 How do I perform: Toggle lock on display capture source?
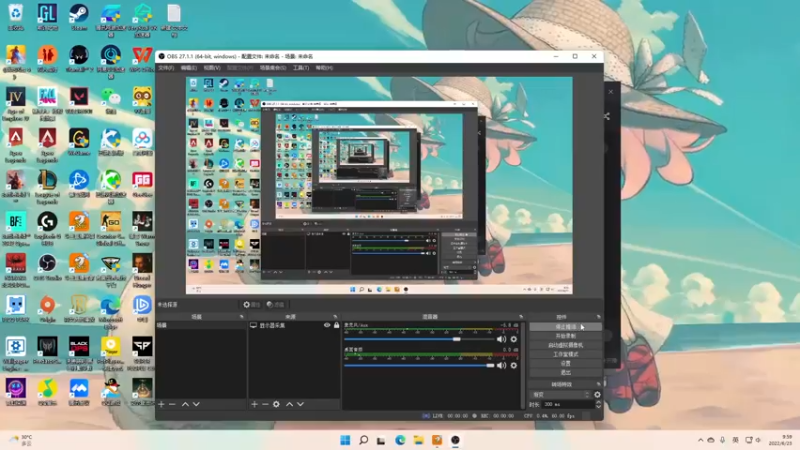tap(336, 325)
